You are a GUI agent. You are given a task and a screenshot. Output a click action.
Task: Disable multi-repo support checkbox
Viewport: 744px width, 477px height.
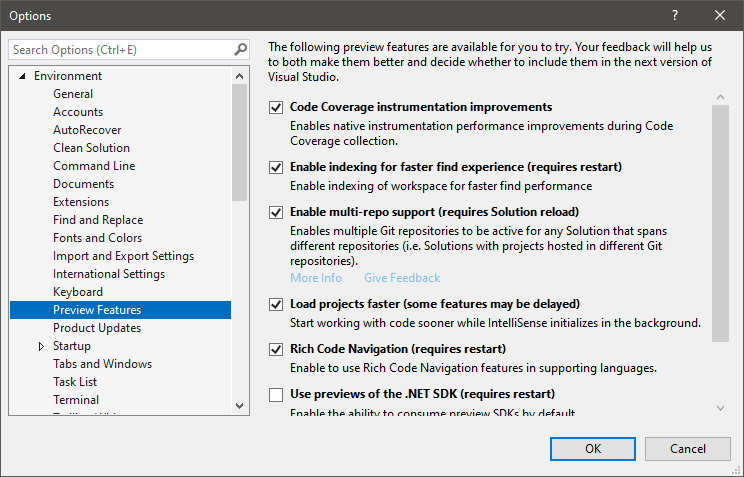pos(276,212)
